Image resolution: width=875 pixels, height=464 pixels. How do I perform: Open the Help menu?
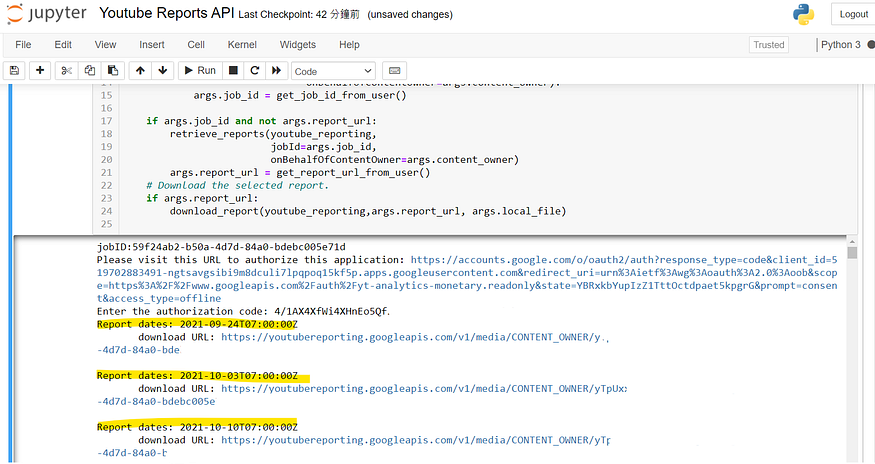[x=349, y=45]
